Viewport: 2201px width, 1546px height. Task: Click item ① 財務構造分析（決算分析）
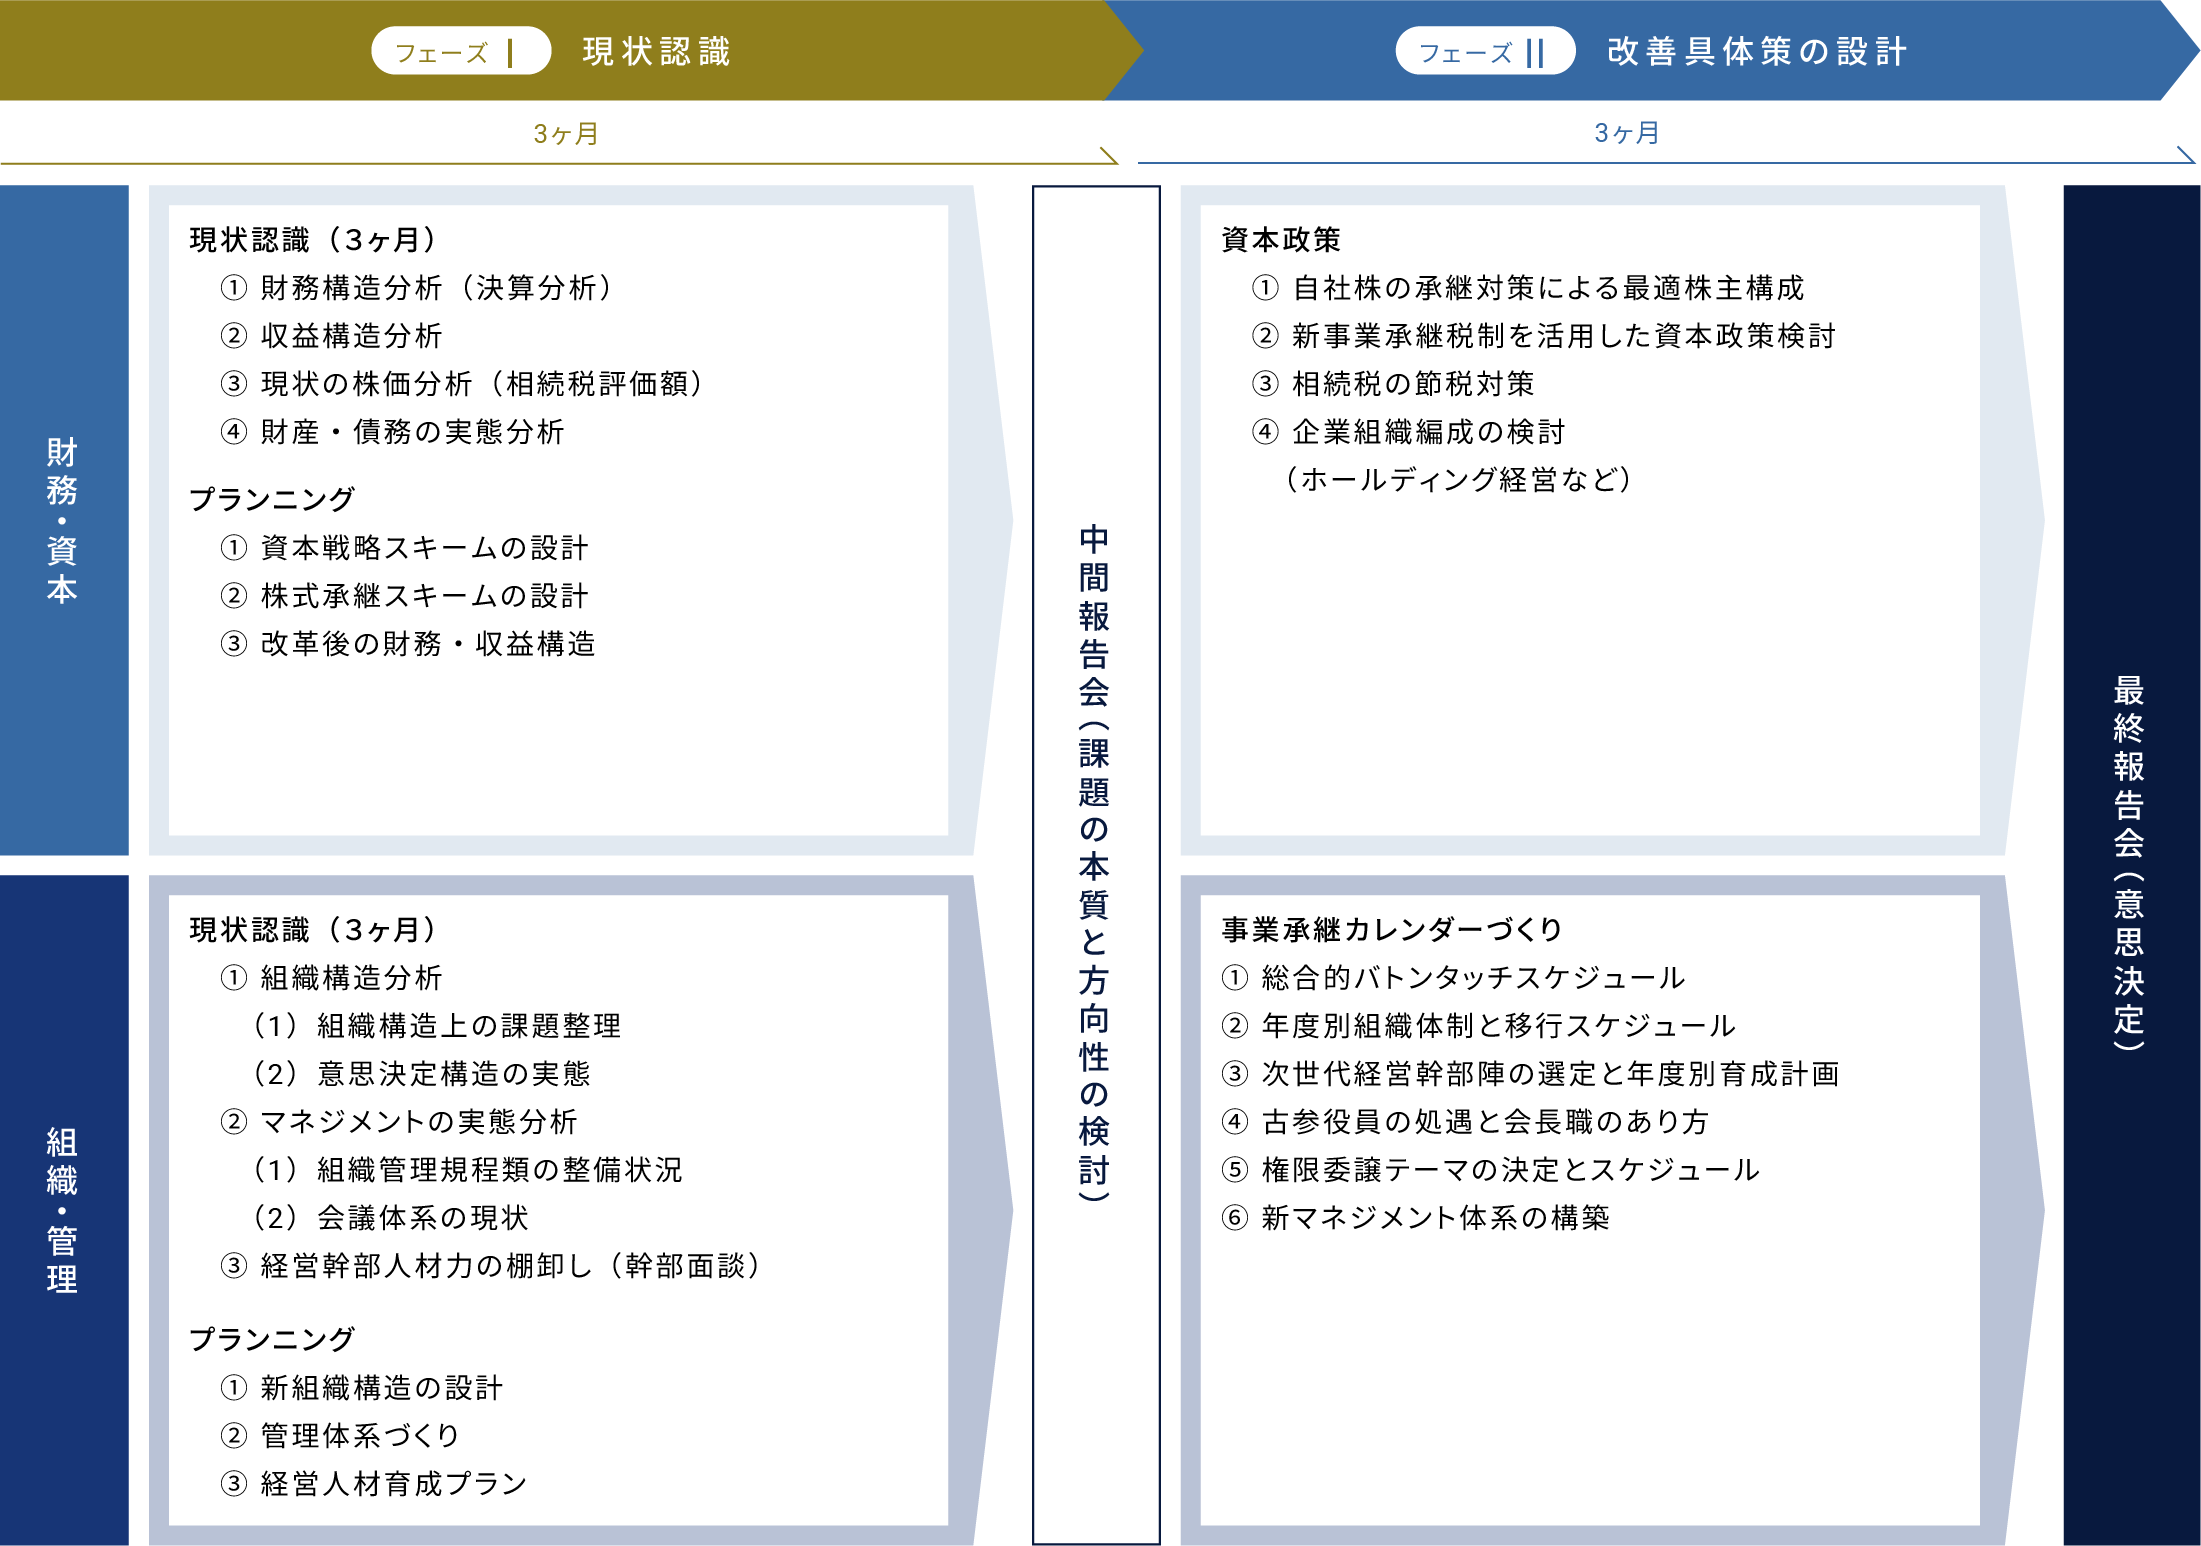click(416, 288)
